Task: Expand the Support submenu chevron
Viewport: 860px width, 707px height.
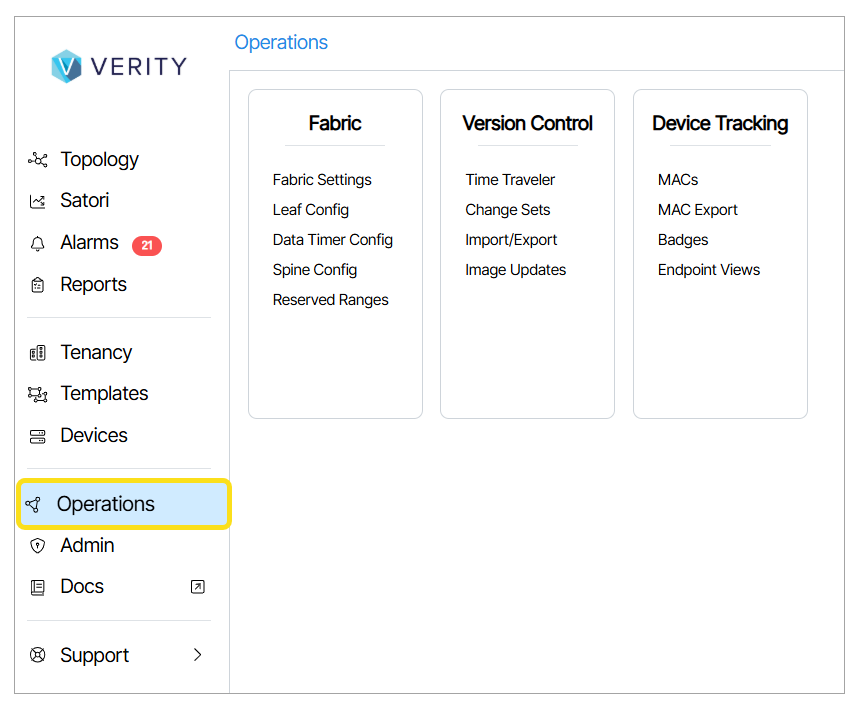Action: click(x=197, y=655)
